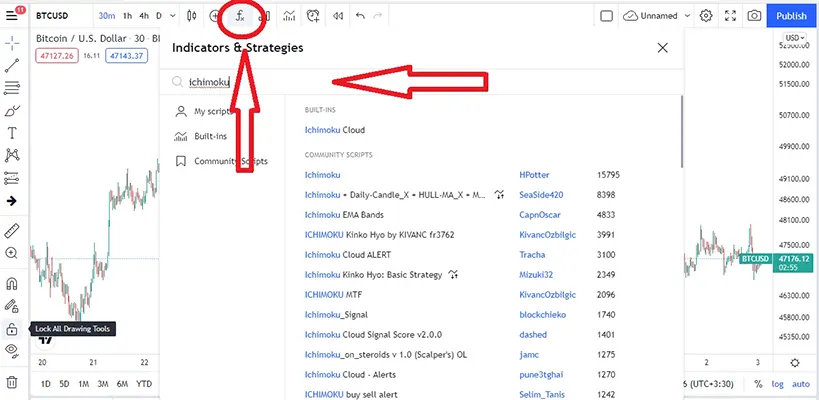Select the 30m timeframe
The height and width of the screenshot is (400, 819).
(x=107, y=16)
